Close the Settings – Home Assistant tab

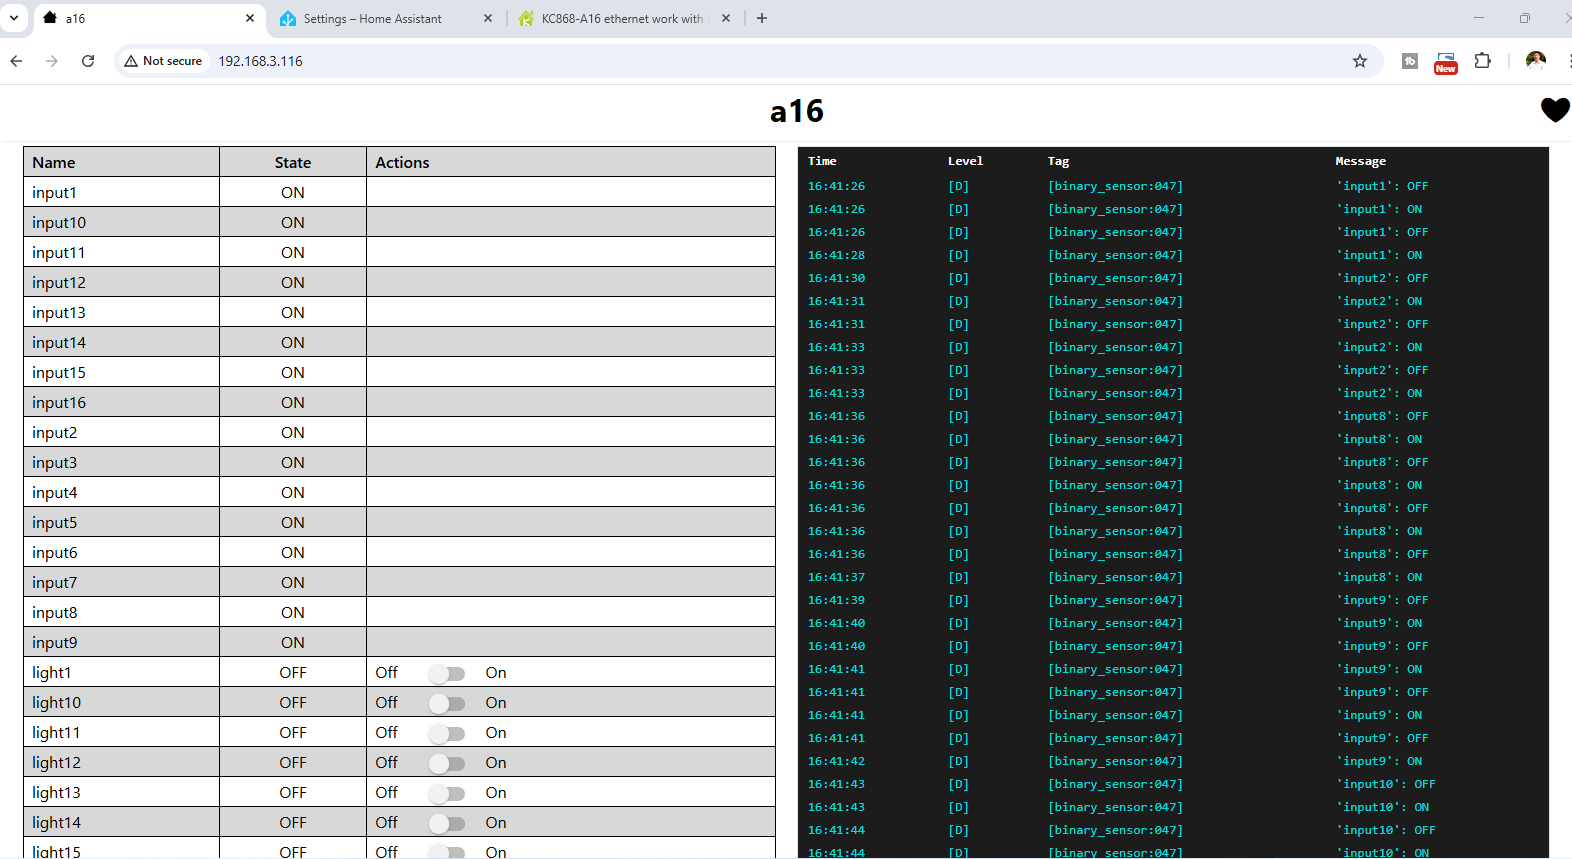point(488,18)
